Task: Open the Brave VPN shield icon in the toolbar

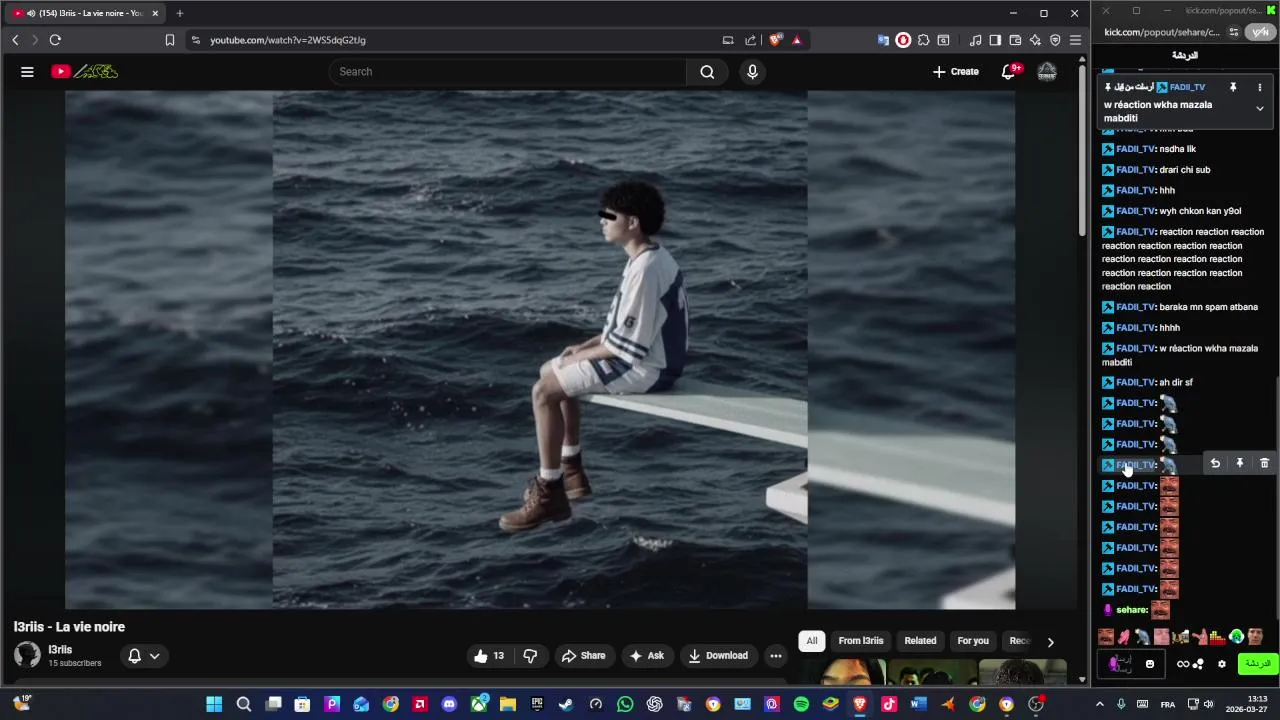Action: 1055,40
